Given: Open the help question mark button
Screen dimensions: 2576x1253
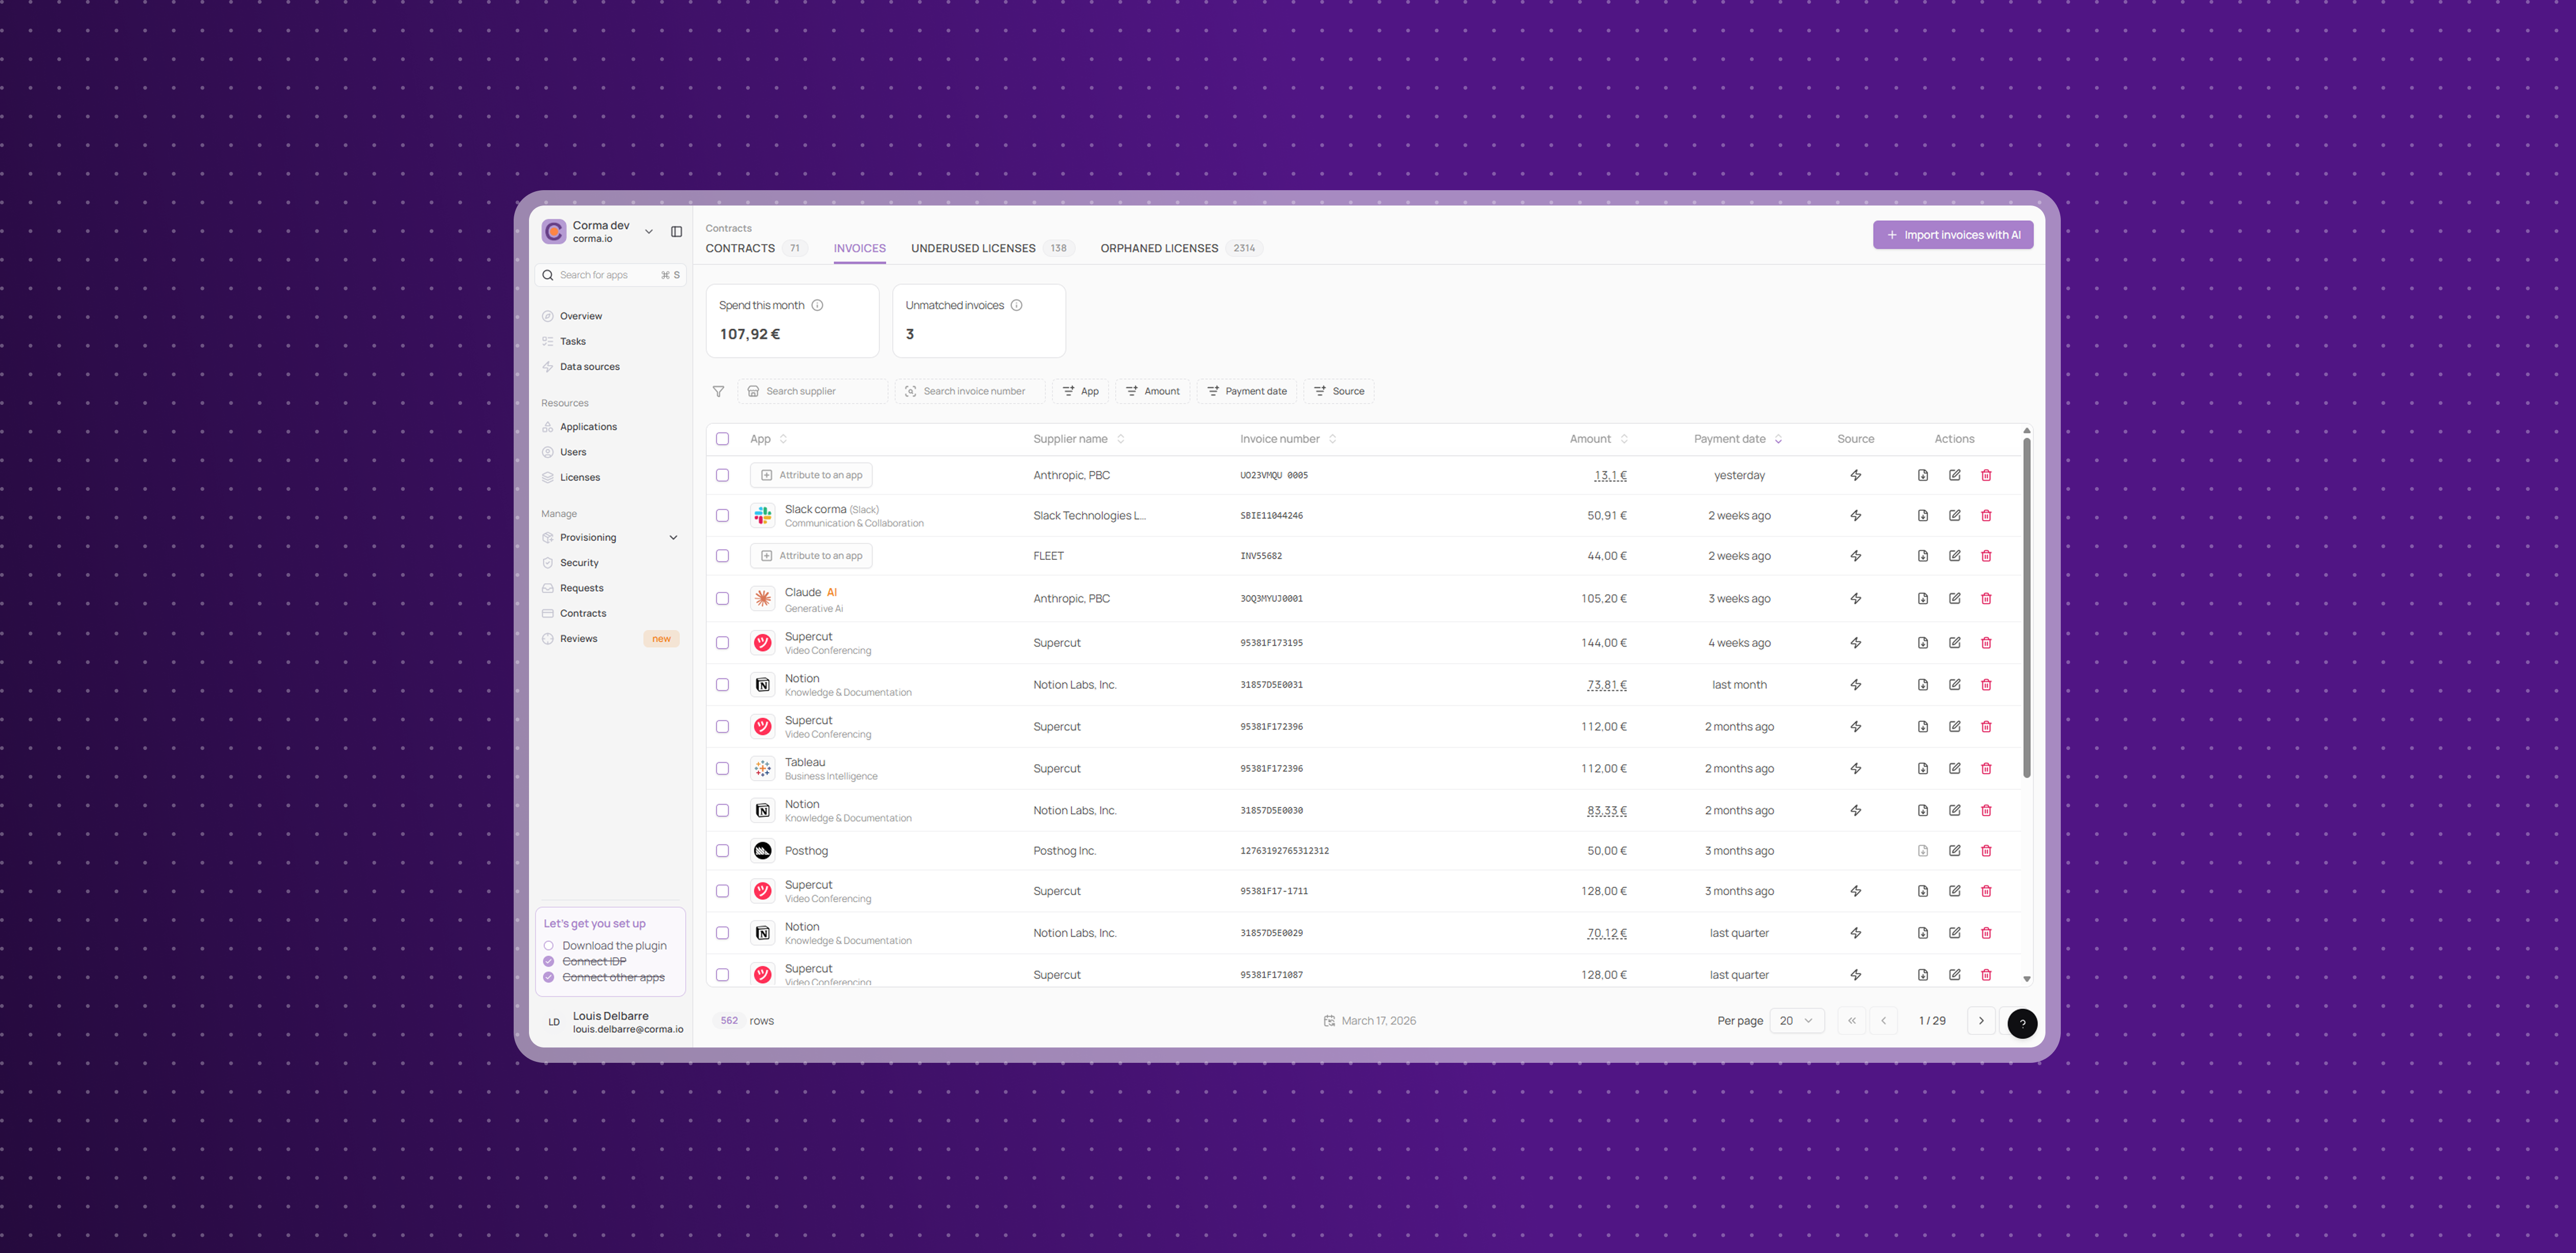Looking at the screenshot, I should pyautogui.click(x=2022, y=1023).
